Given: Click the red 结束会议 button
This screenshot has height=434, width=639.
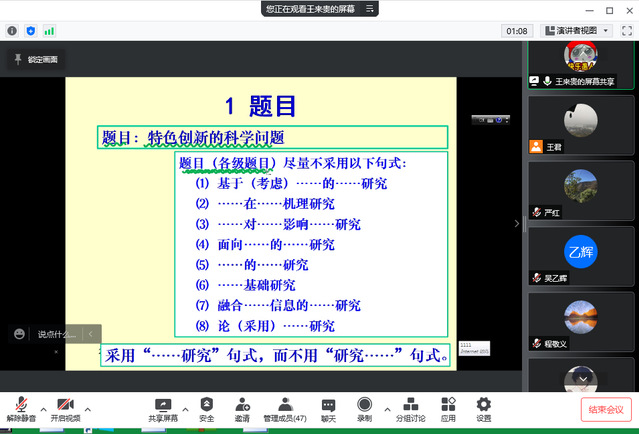Looking at the screenshot, I should pyautogui.click(x=606, y=409).
